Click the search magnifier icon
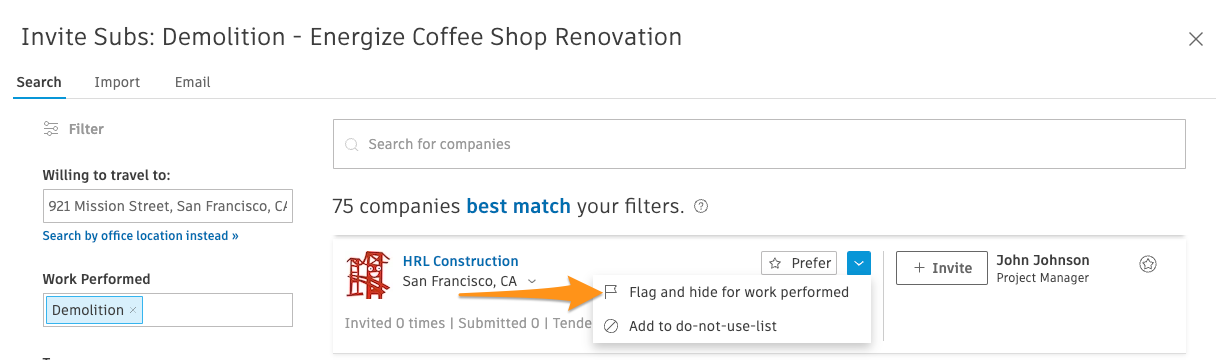This screenshot has width=1228, height=360. pos(351,145)
